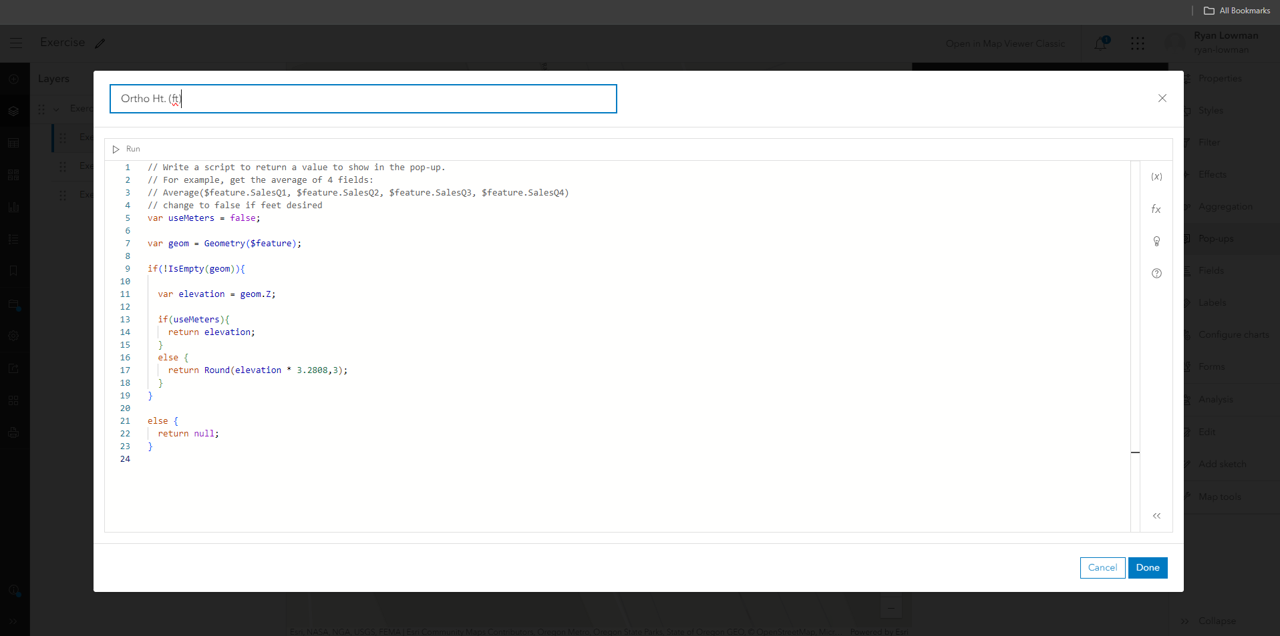Open the help question mark icon

pyautogui.click(x=1156, y=273)
